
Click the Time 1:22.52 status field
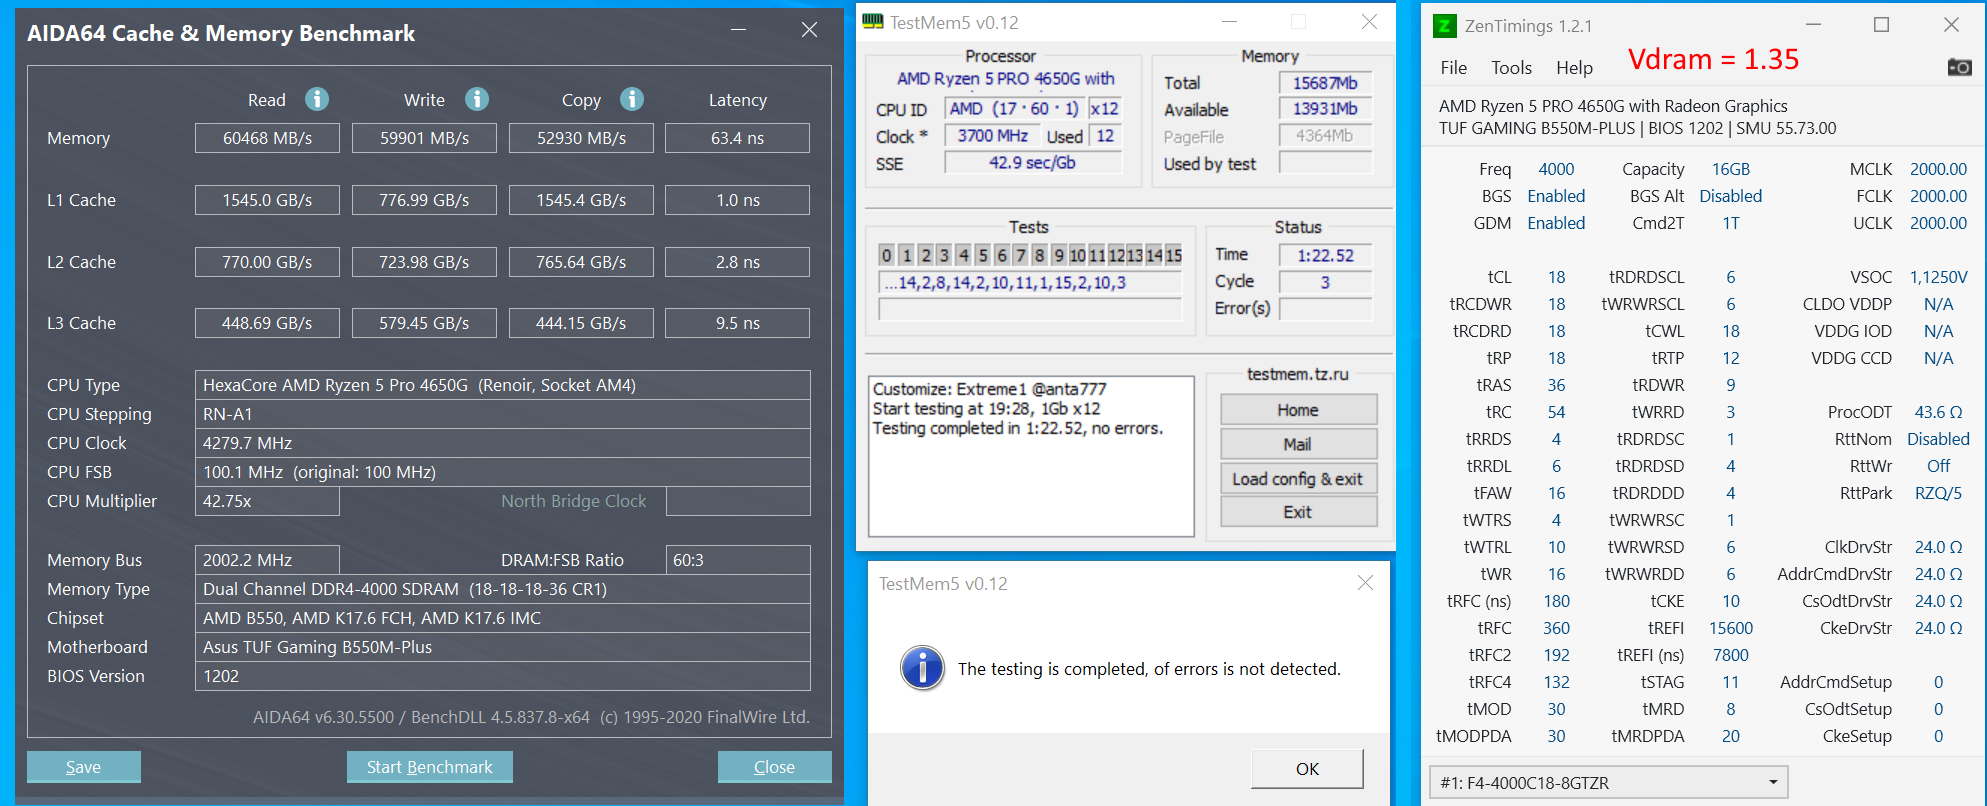(1325, 256)
